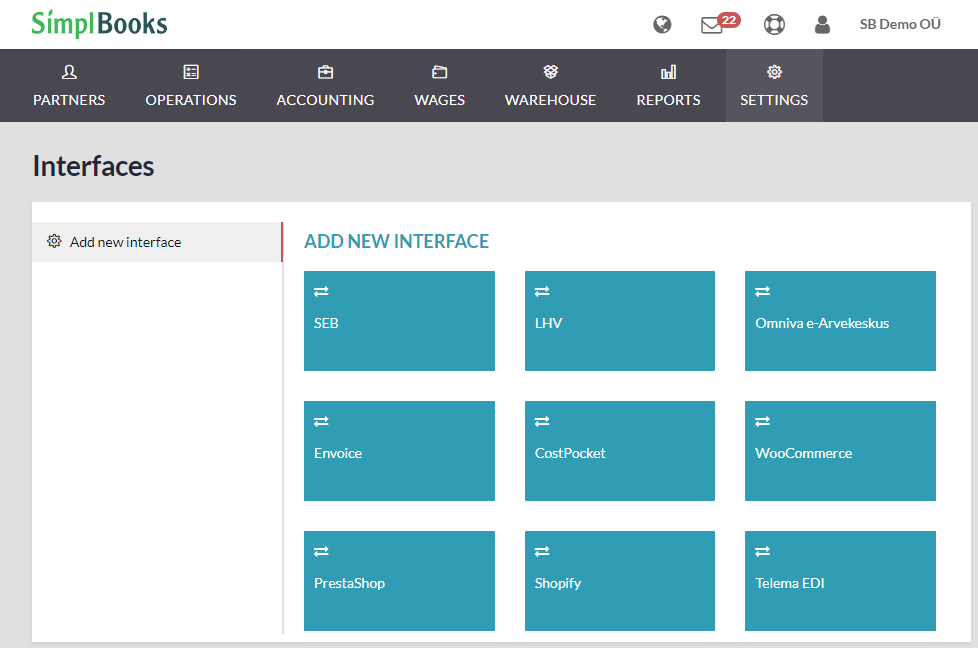Select Add new interface in sidebar
This screenshot has width=978, height=648.
coord(157,242)
